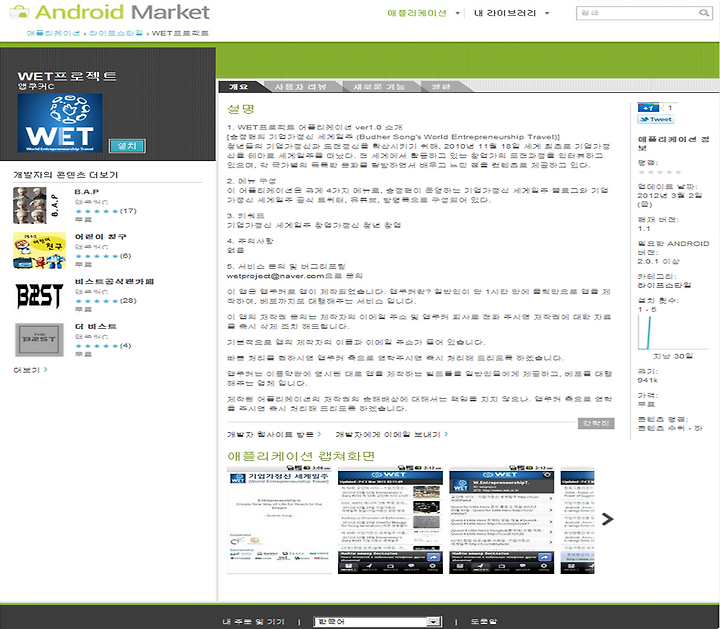Select the 개요 overview tab
This screenshot has width=720, height=629.
click(x=239, y=86)
